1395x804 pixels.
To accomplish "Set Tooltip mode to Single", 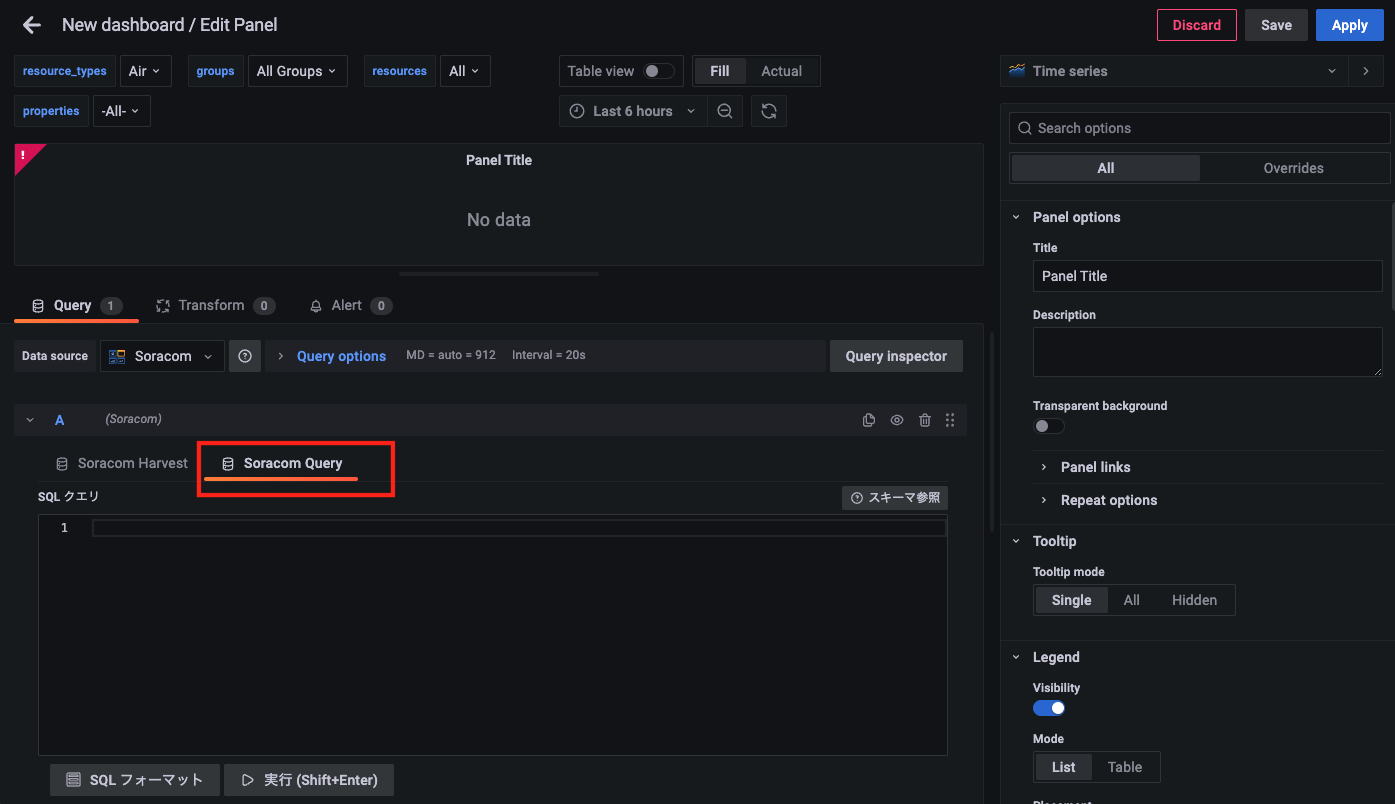I will coord(1071,600).
